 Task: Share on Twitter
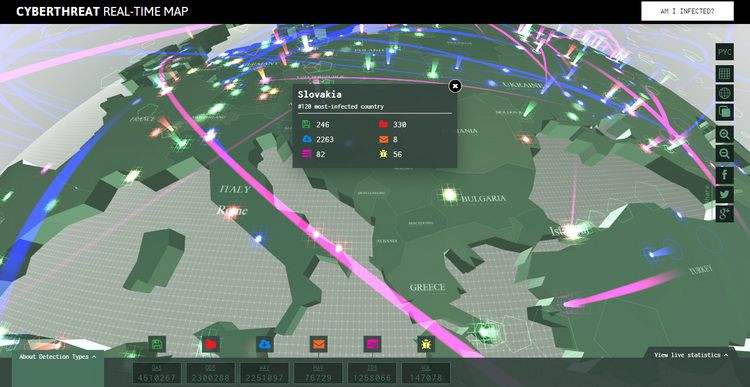point(725,194)
